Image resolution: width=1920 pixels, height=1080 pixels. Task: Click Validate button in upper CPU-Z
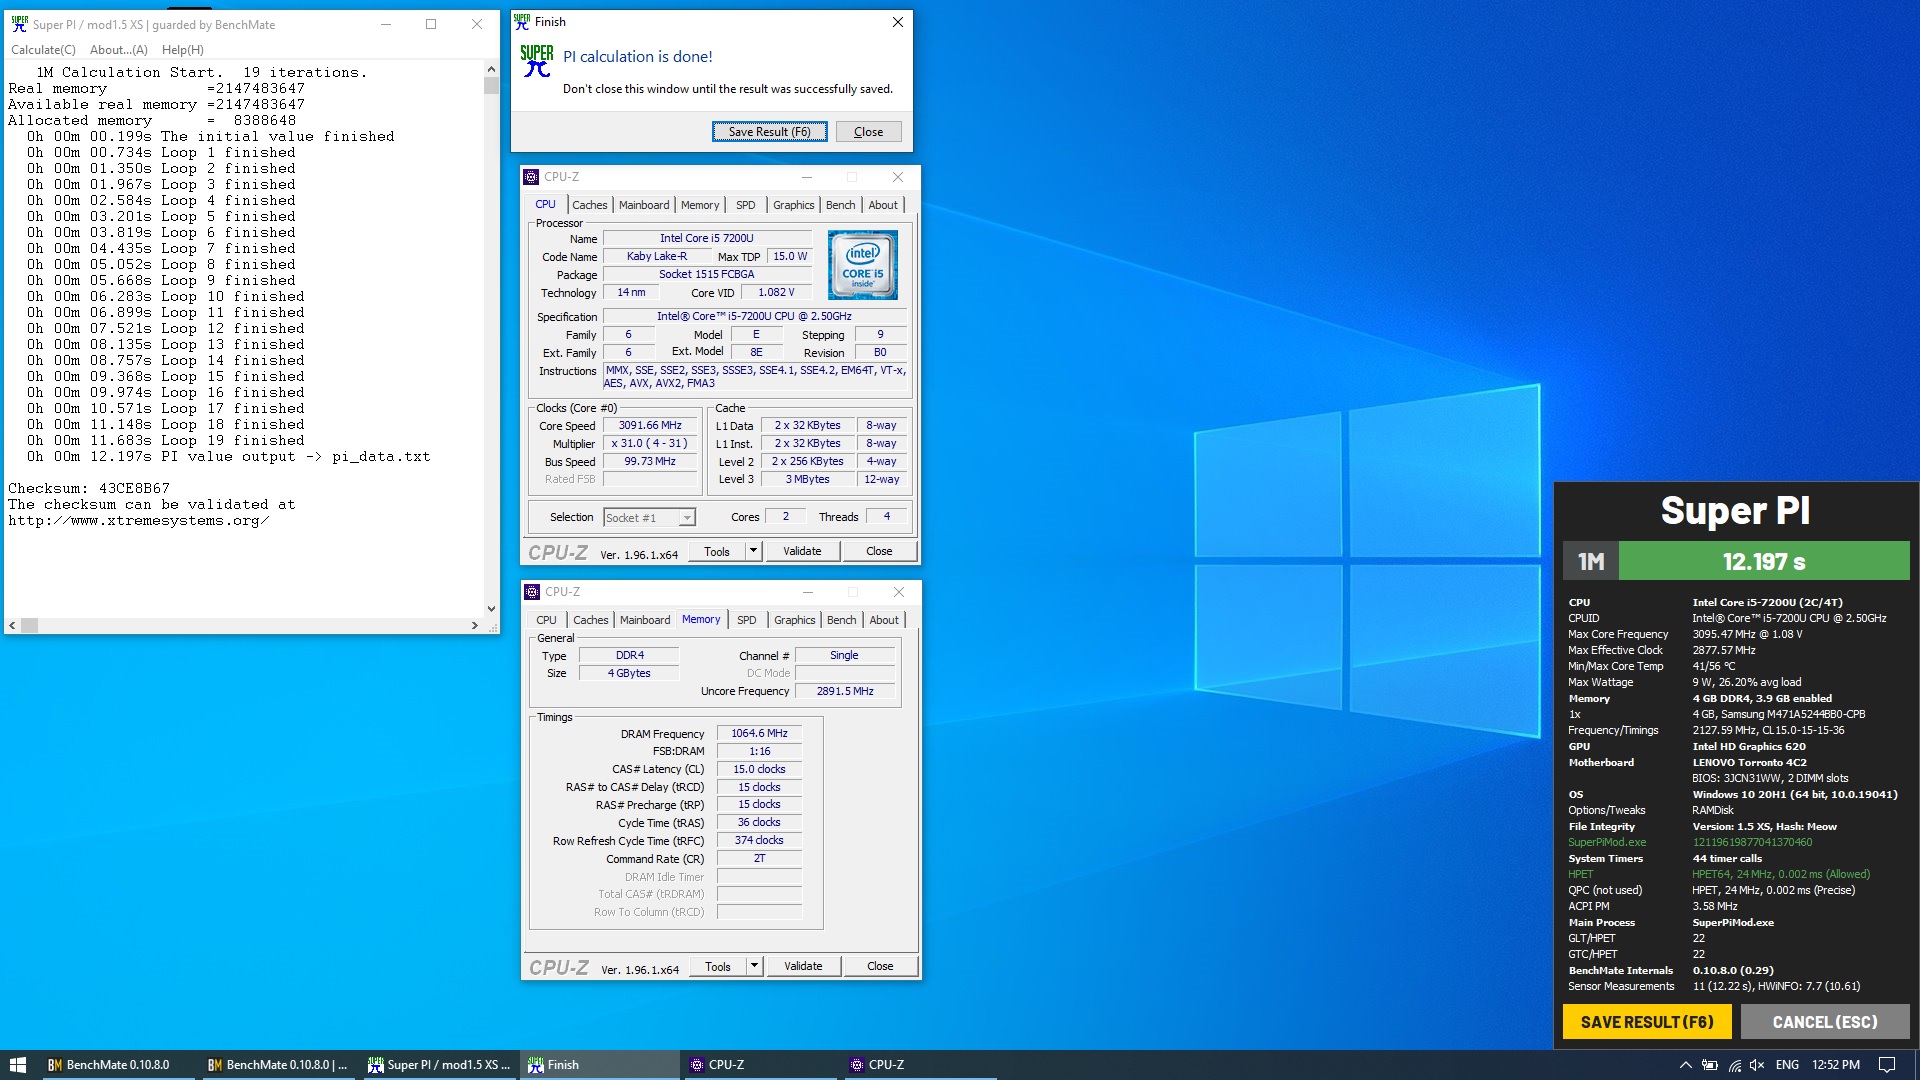[x=802, y=551]
